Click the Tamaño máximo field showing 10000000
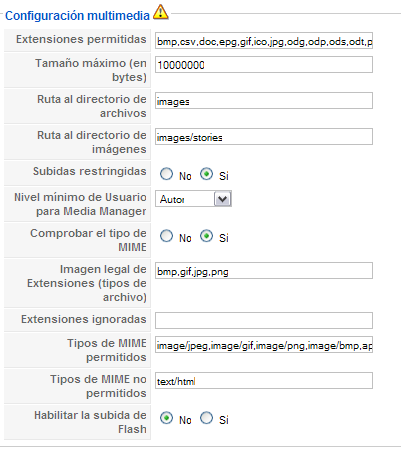 point(264,65)
